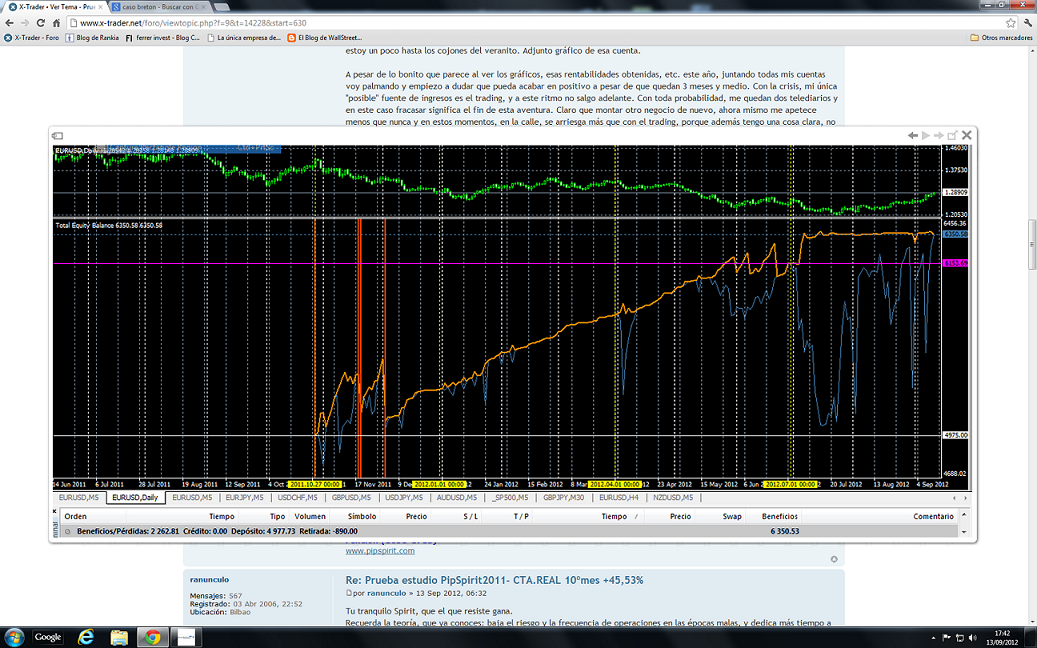This screenshot has height=648, width=1037.
Task: Close the lightbox image overlay
Action: (966, 135)
